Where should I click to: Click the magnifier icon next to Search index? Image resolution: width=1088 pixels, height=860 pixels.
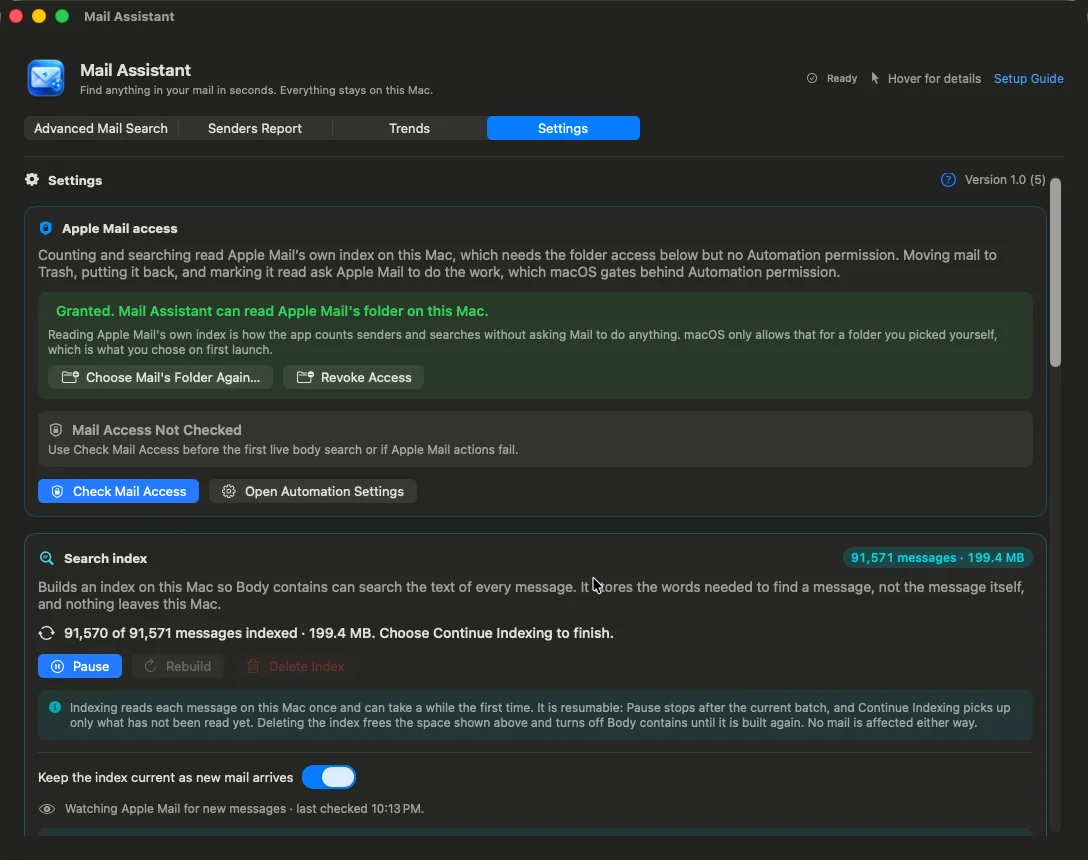click(x=46, y=558)
